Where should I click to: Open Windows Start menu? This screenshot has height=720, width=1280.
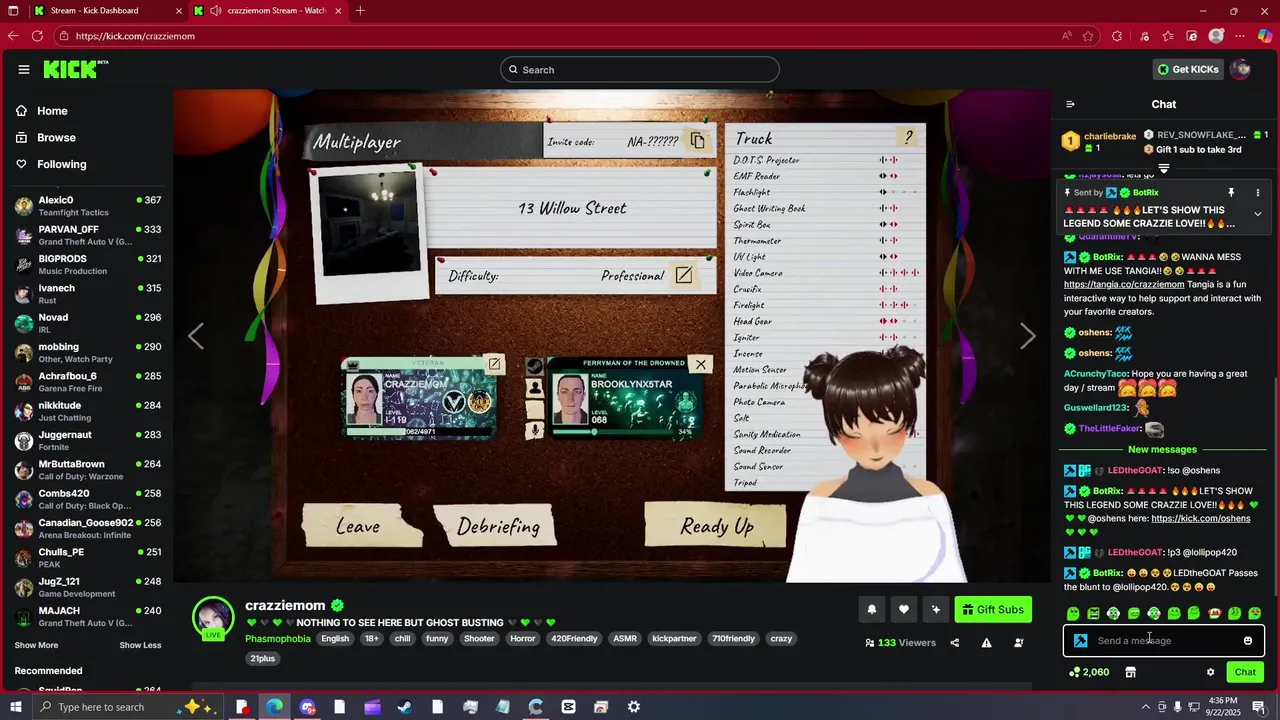[15, 707]
